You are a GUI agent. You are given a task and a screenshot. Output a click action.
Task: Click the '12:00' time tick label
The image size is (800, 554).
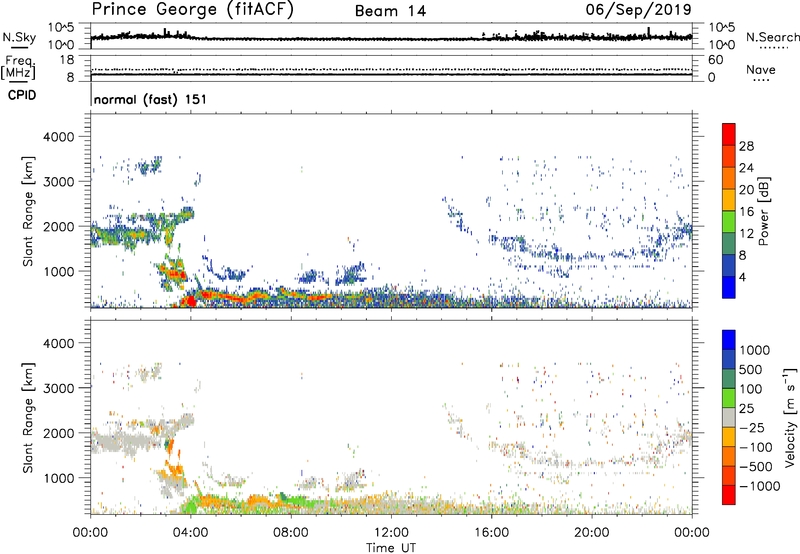(x=391, y=533)
